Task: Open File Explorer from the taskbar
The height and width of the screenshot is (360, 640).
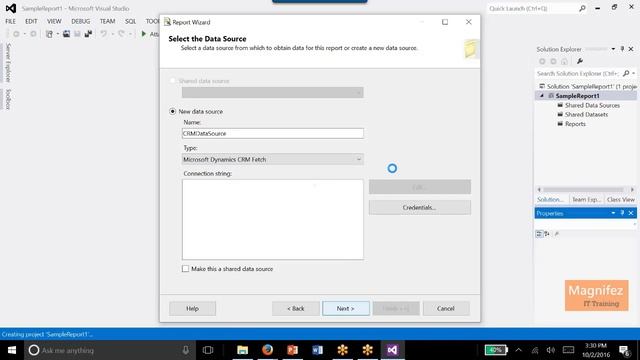Action: 242,350
